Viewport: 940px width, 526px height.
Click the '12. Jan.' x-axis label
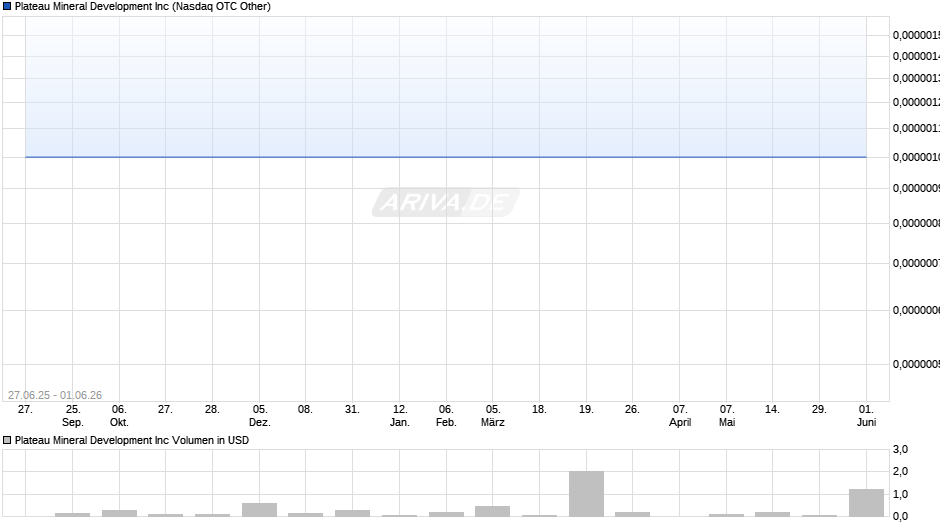(400, 416)
